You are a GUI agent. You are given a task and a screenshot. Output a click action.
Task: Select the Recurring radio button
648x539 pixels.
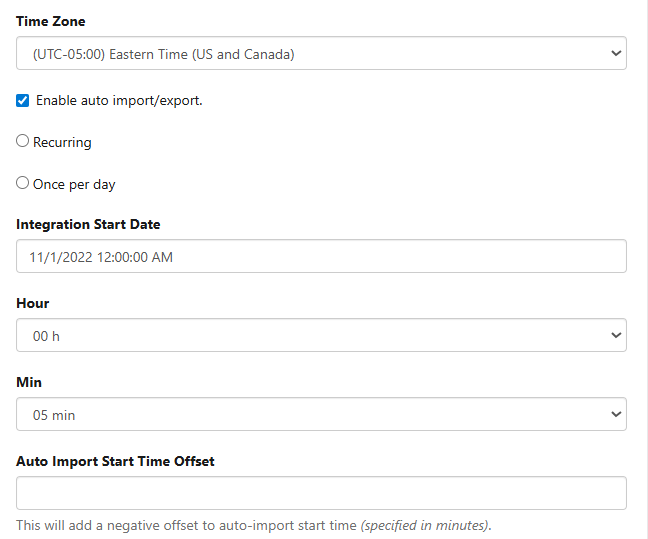point(23,142)
